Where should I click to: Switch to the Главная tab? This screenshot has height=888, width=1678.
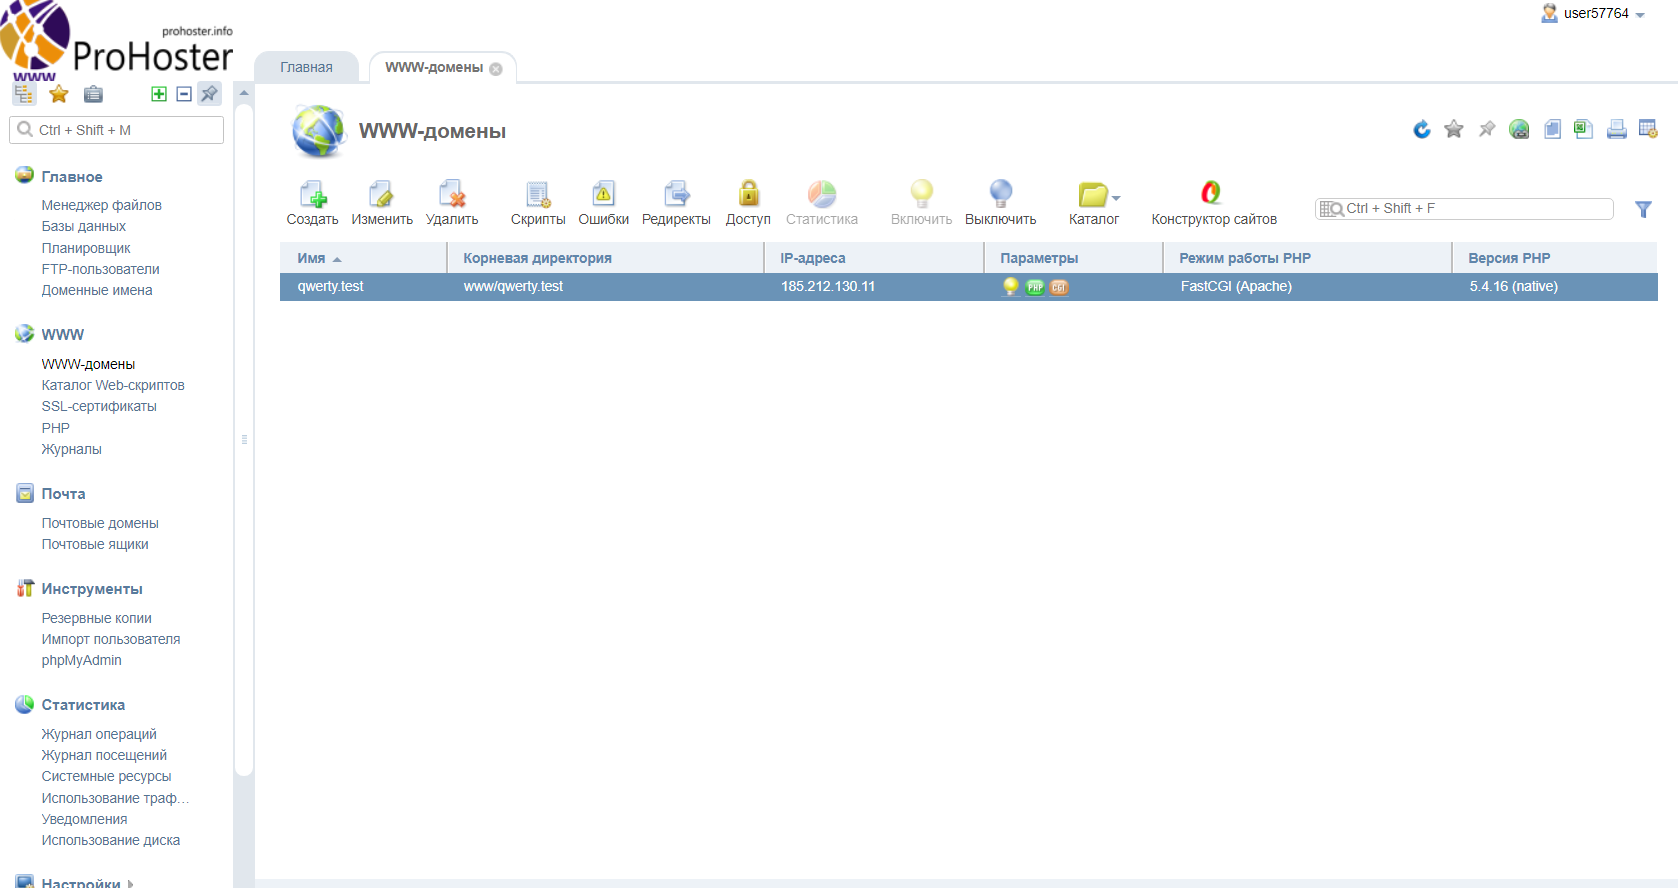(306, 67)
